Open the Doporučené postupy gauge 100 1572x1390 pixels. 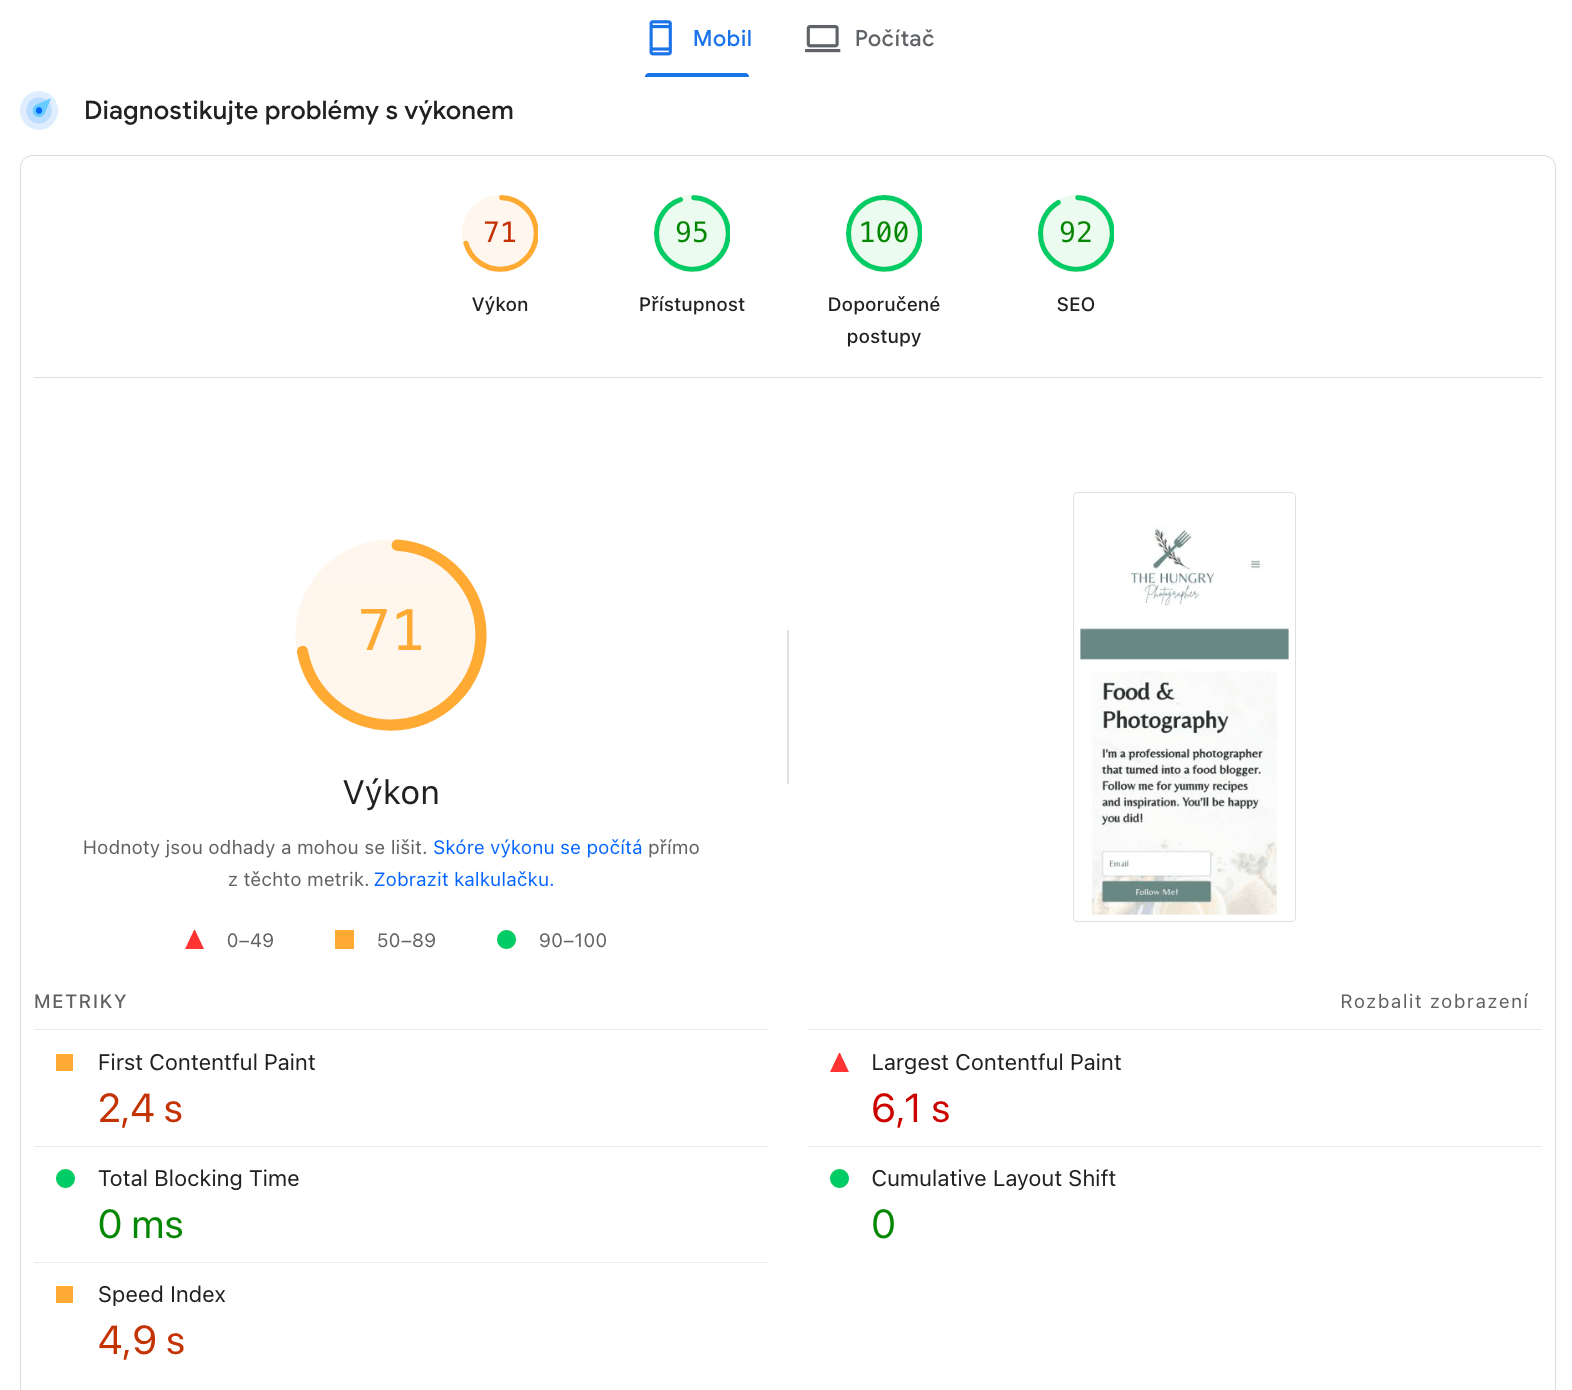(884, 233)
